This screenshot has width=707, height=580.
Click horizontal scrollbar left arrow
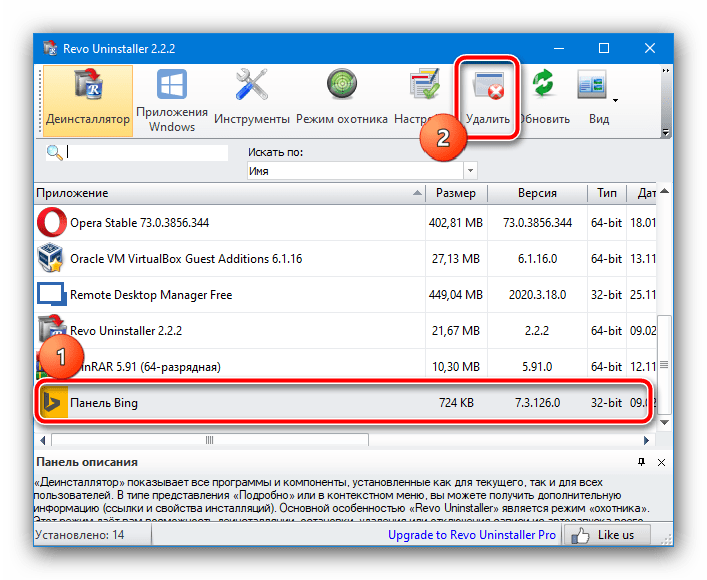(42, 440)
